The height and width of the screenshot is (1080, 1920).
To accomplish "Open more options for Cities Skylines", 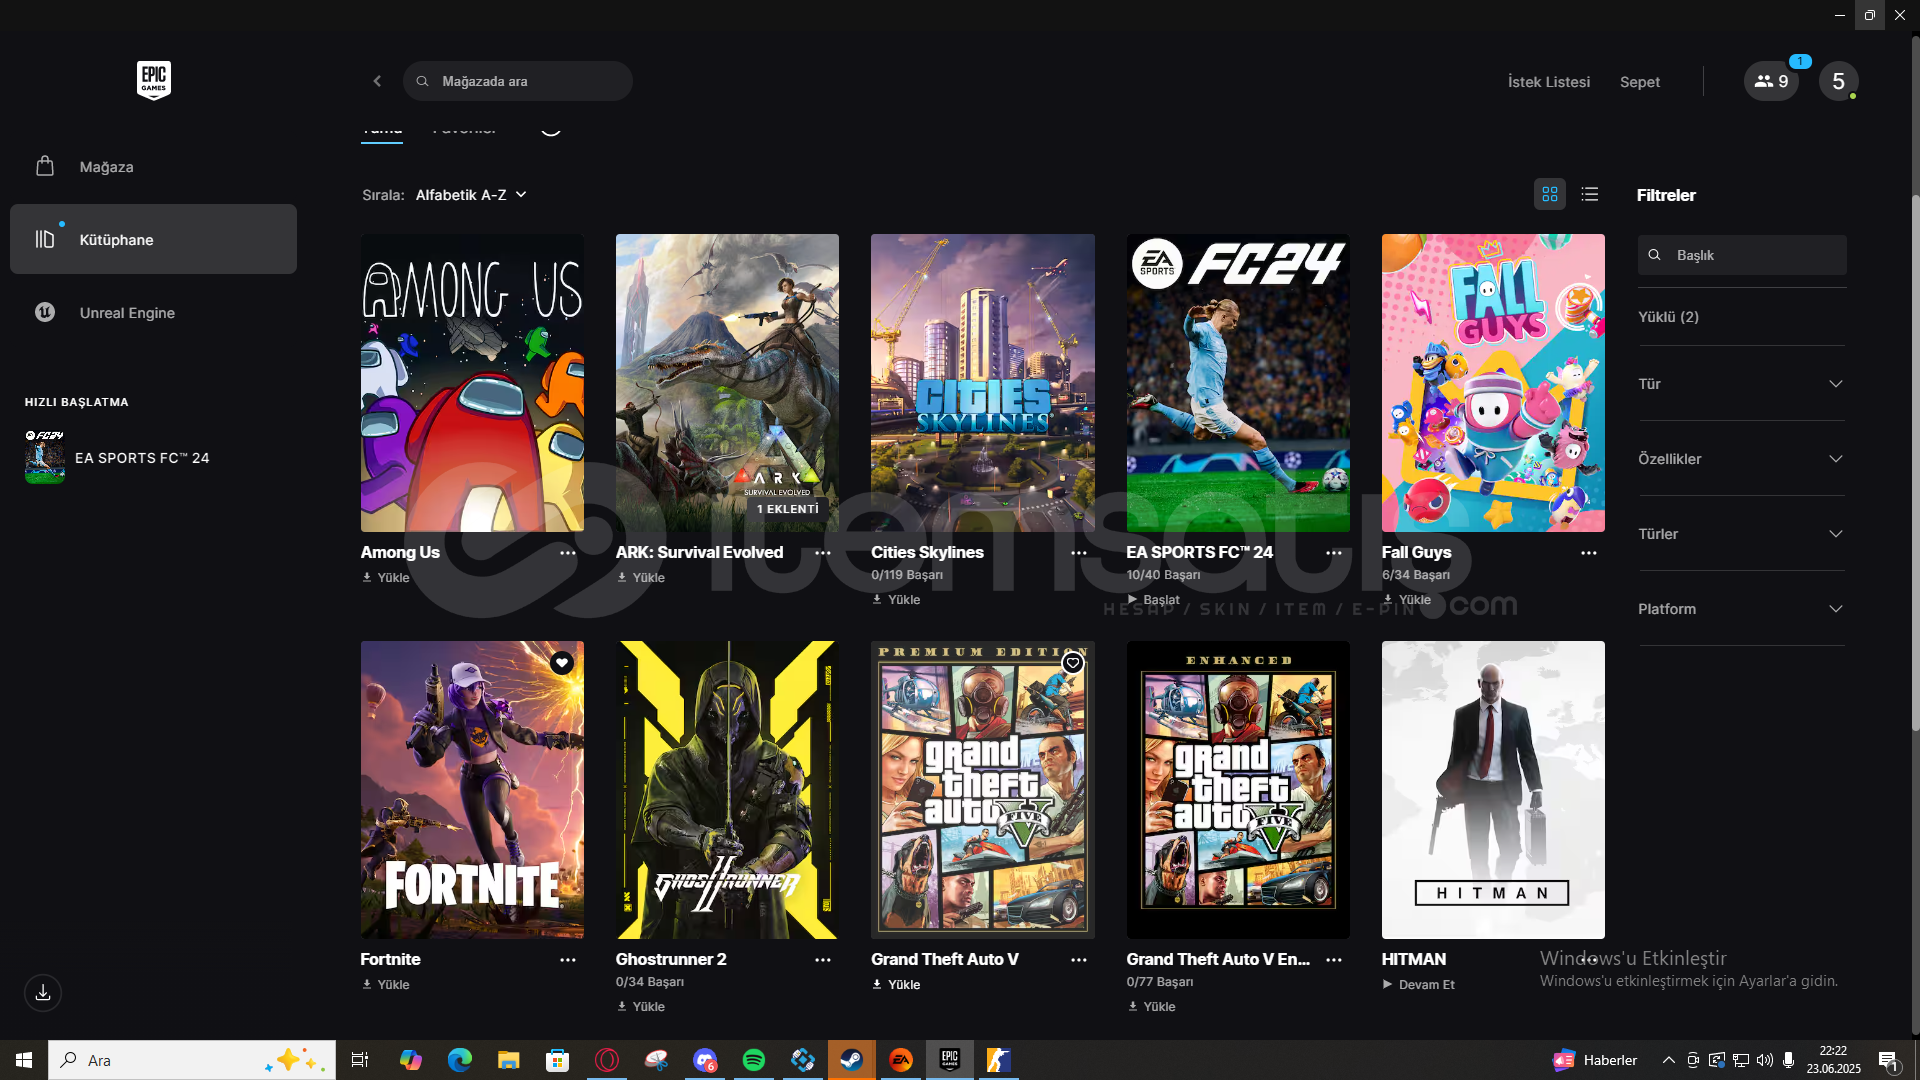I will [1079, 552].
